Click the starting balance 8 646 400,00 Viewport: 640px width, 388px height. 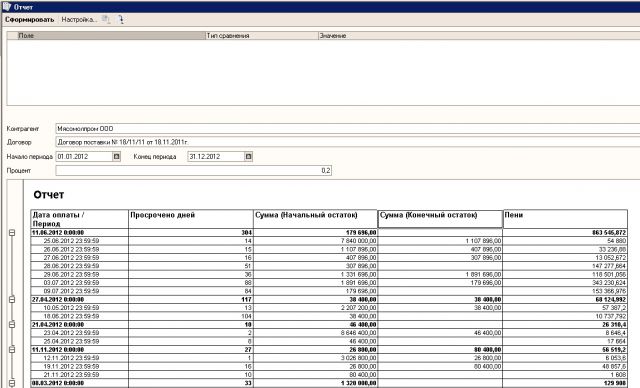pyautogui.click(x=358, y=333)
